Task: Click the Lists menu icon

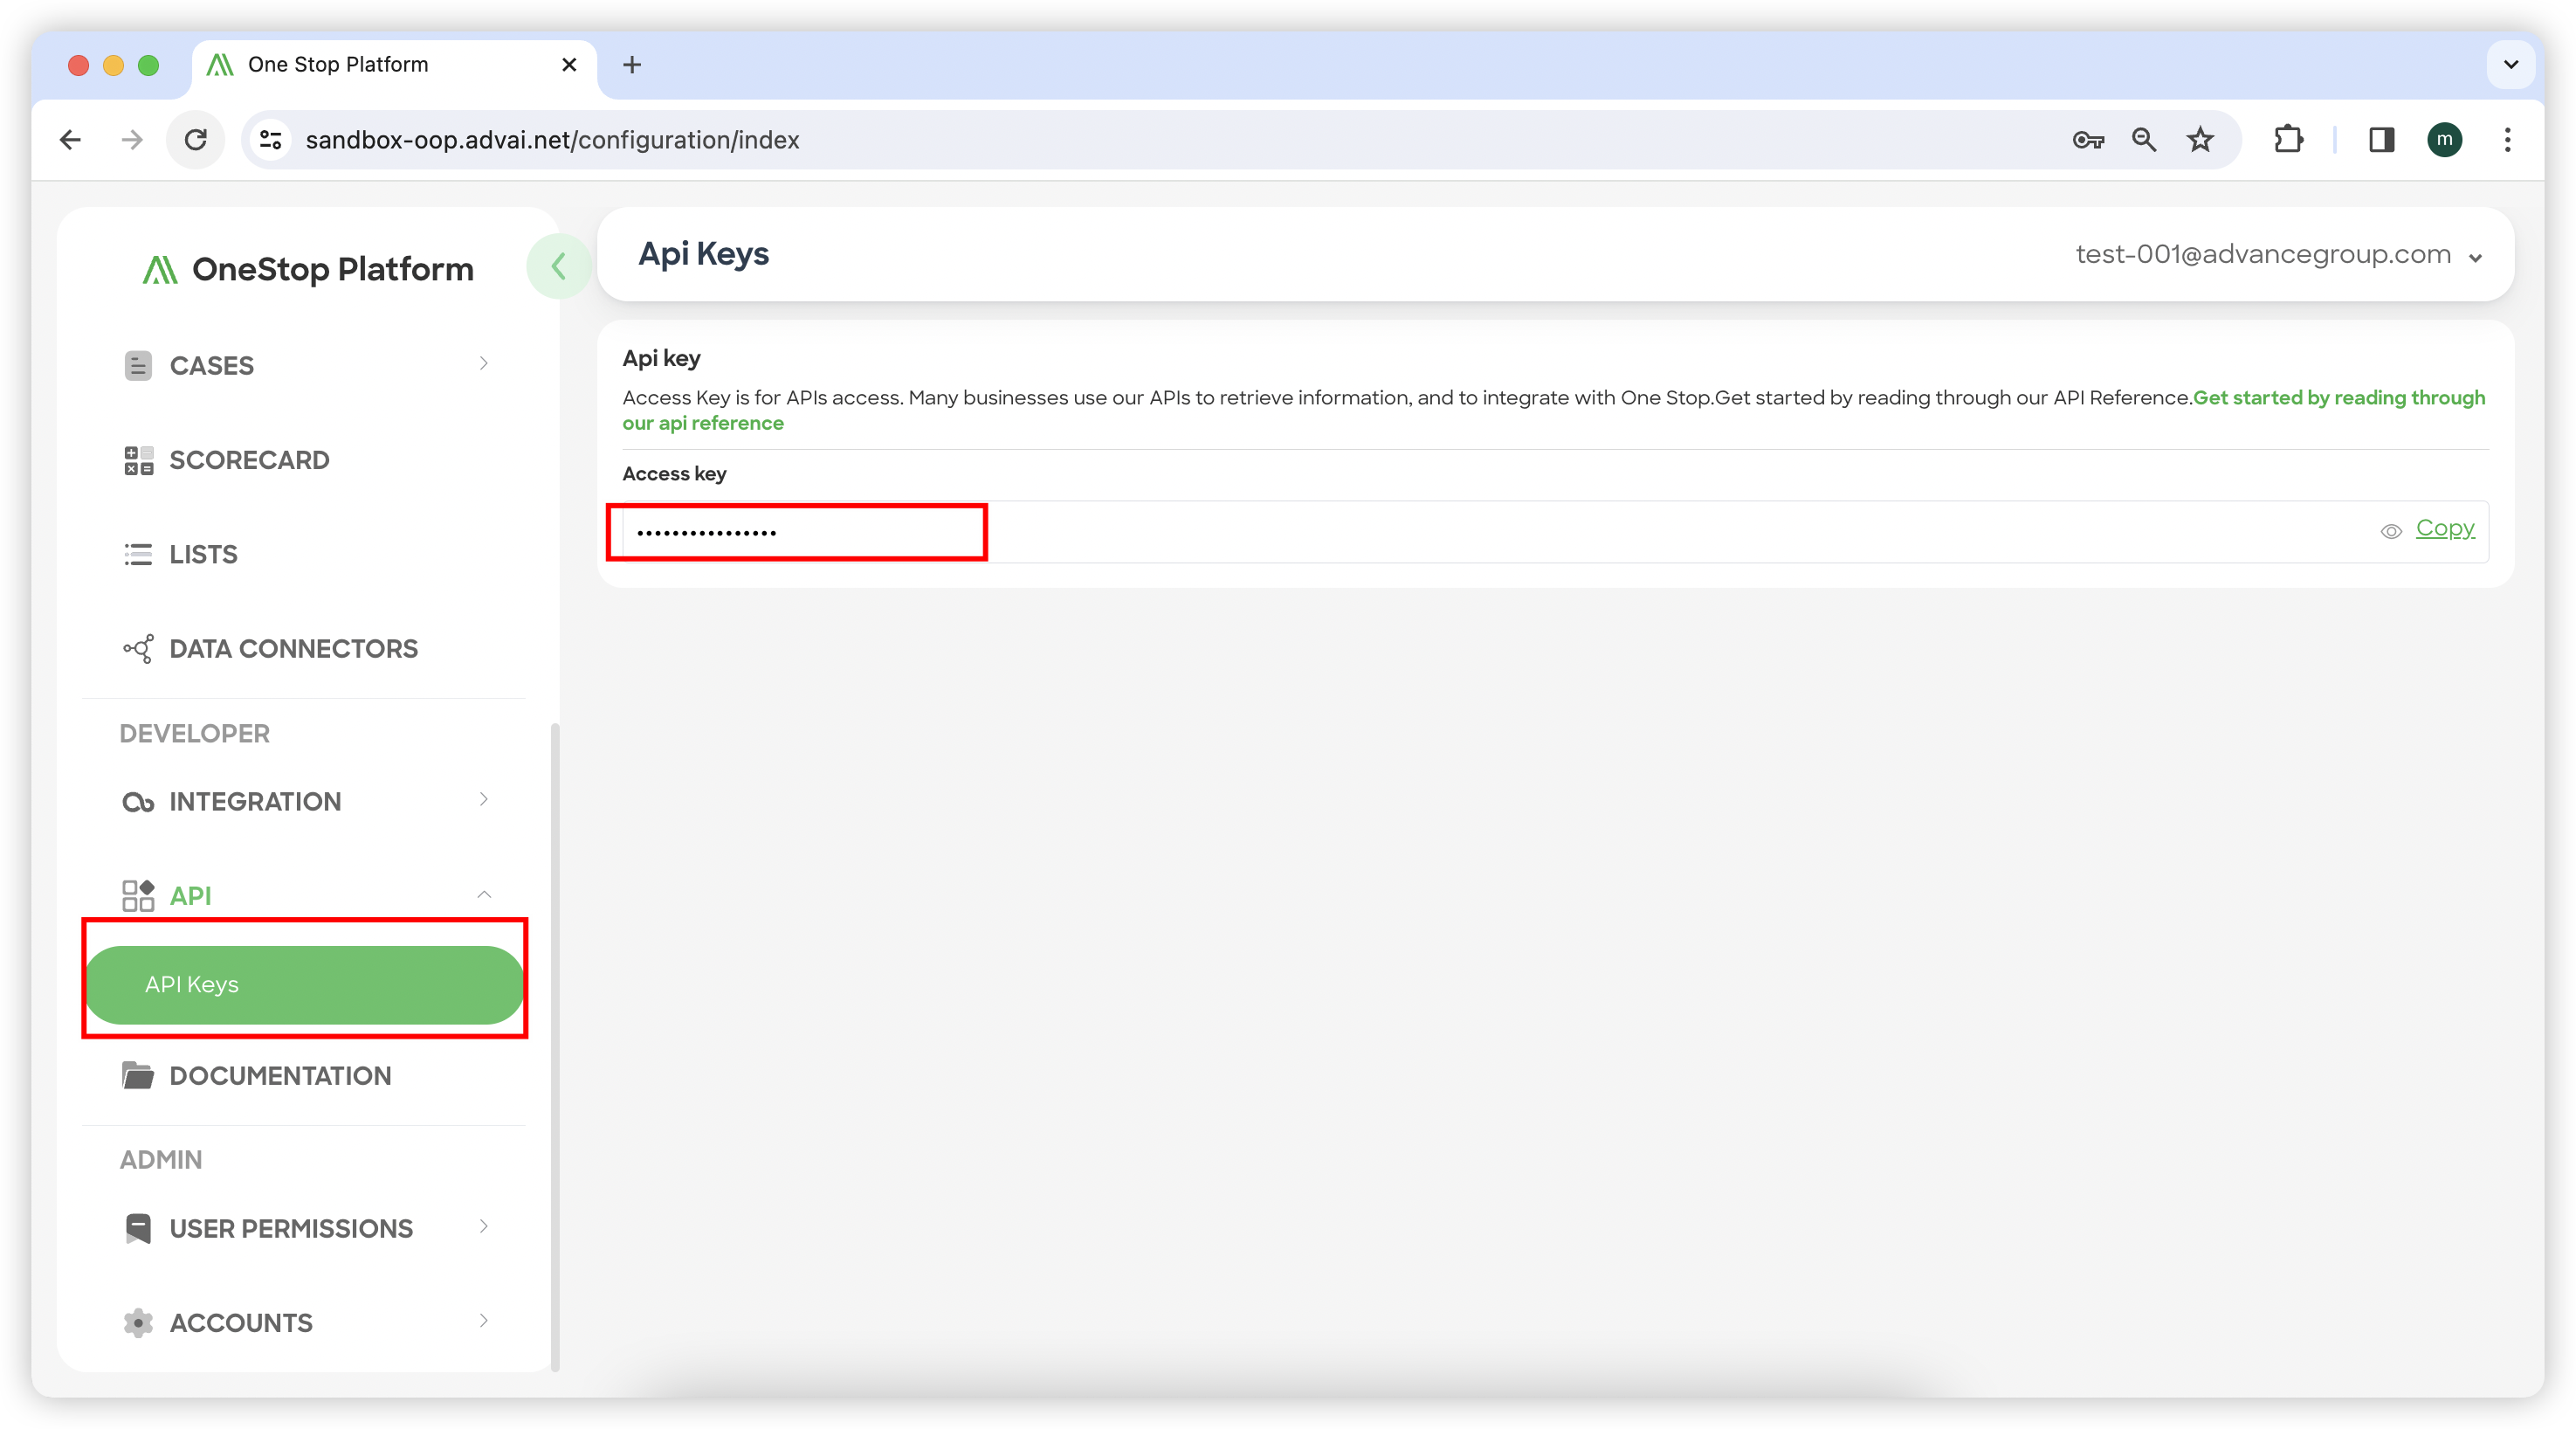Action: (x=138, y=554)
